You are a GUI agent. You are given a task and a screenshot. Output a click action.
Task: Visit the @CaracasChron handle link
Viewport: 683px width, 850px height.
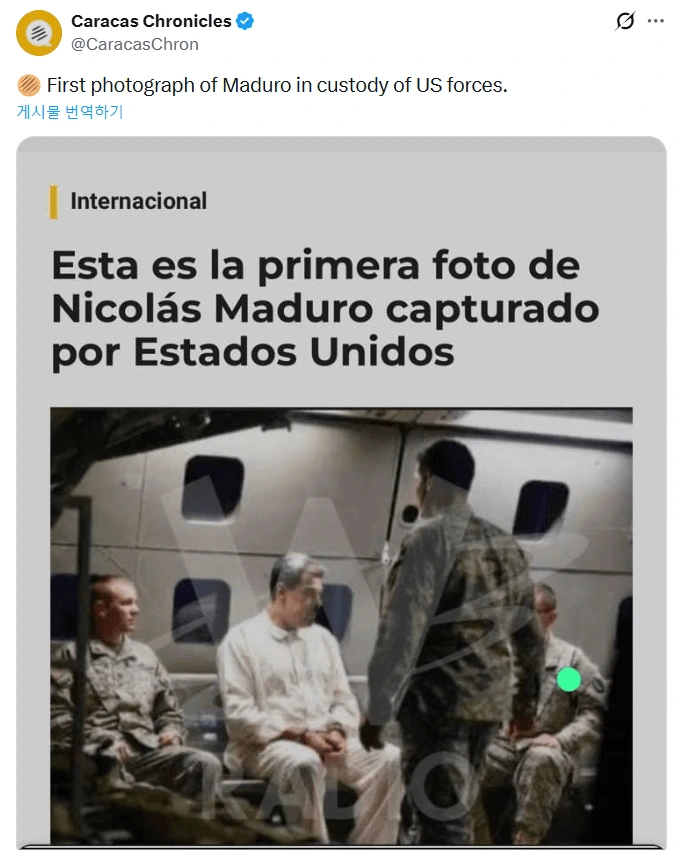[135, 44]
